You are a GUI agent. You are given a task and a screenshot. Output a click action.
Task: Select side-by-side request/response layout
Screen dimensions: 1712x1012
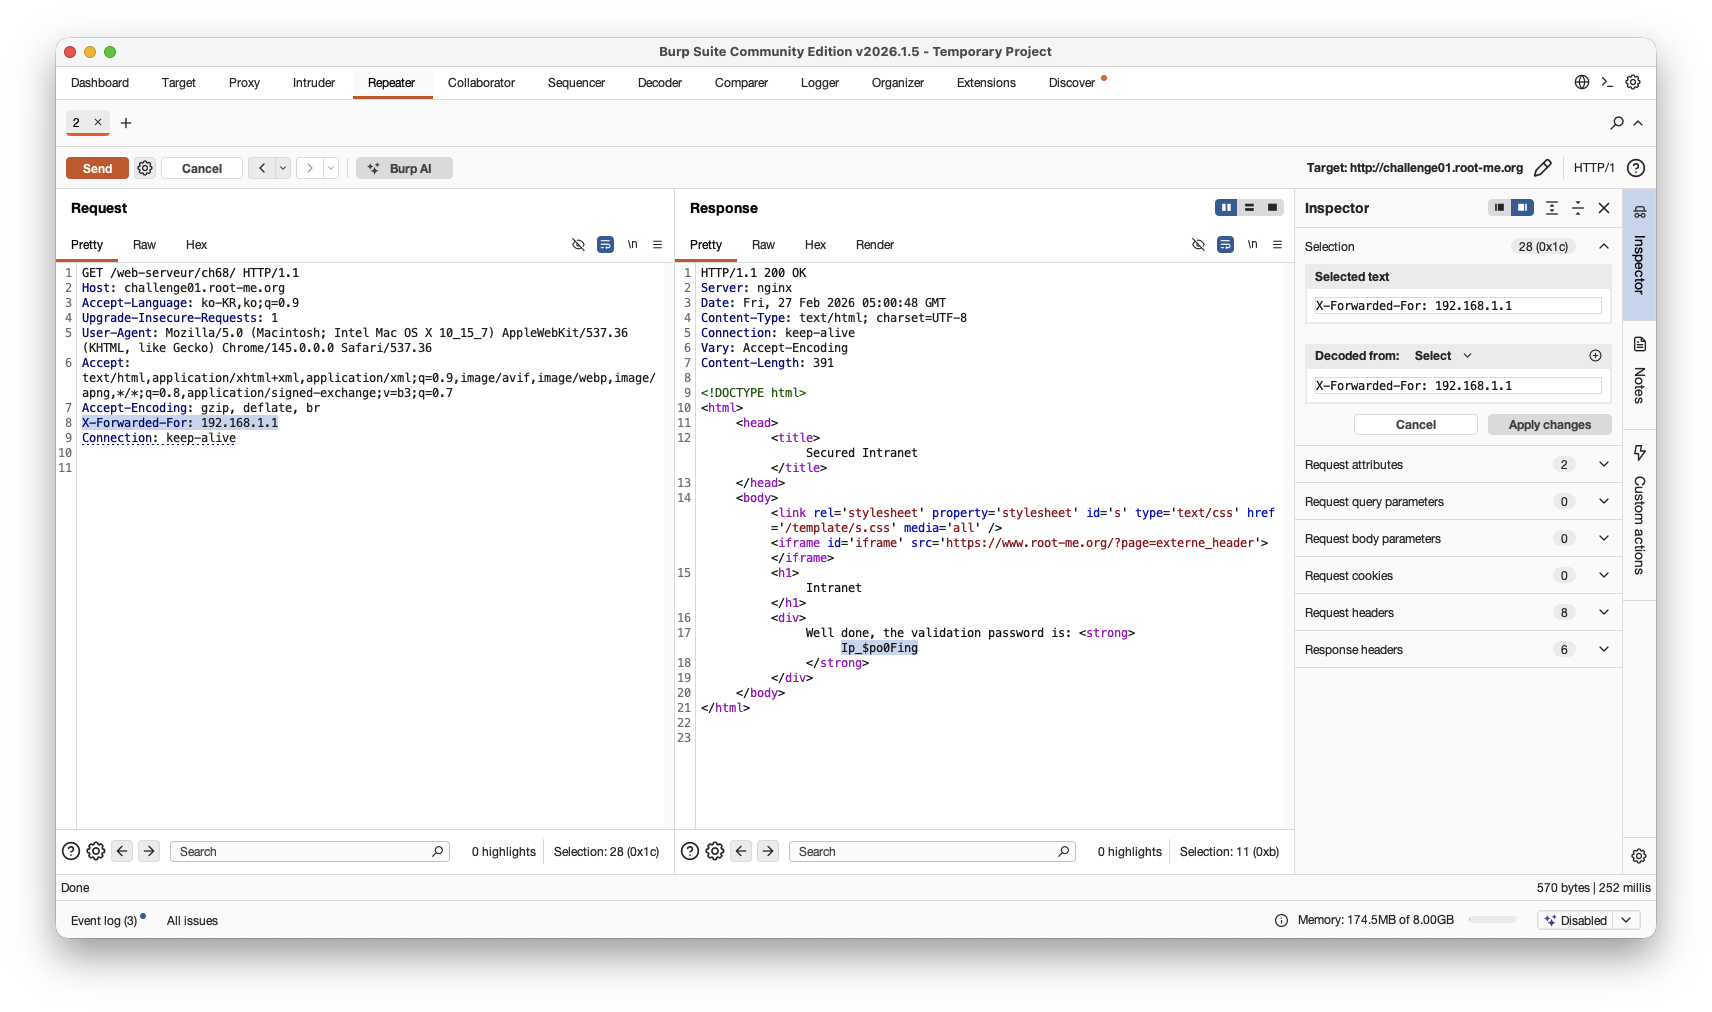[x=1226, y=207]
